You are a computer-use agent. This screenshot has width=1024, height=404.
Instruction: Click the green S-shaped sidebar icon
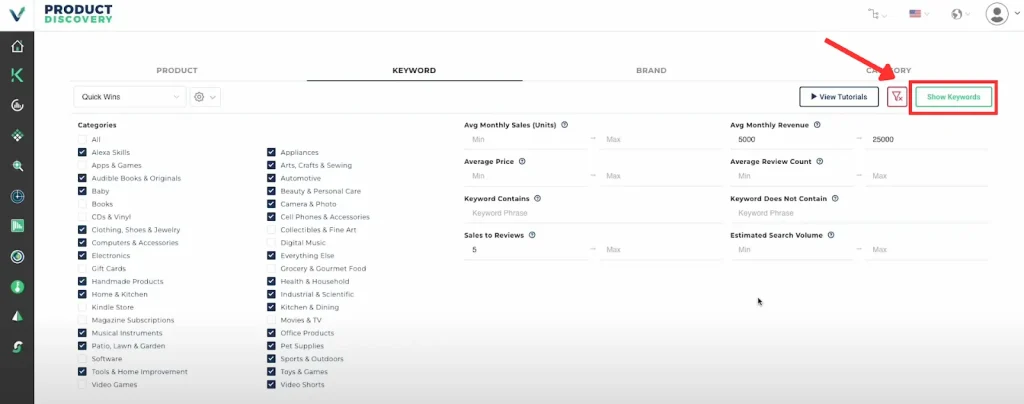pos(18,347)
